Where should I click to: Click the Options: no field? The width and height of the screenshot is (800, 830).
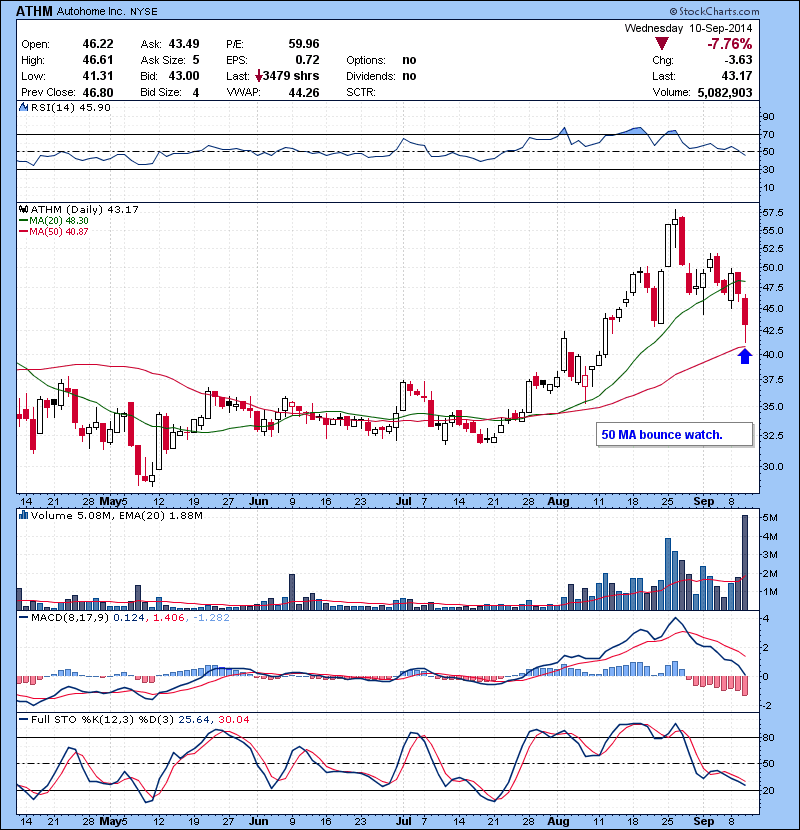pyautogui.click(x=381, y=60)
